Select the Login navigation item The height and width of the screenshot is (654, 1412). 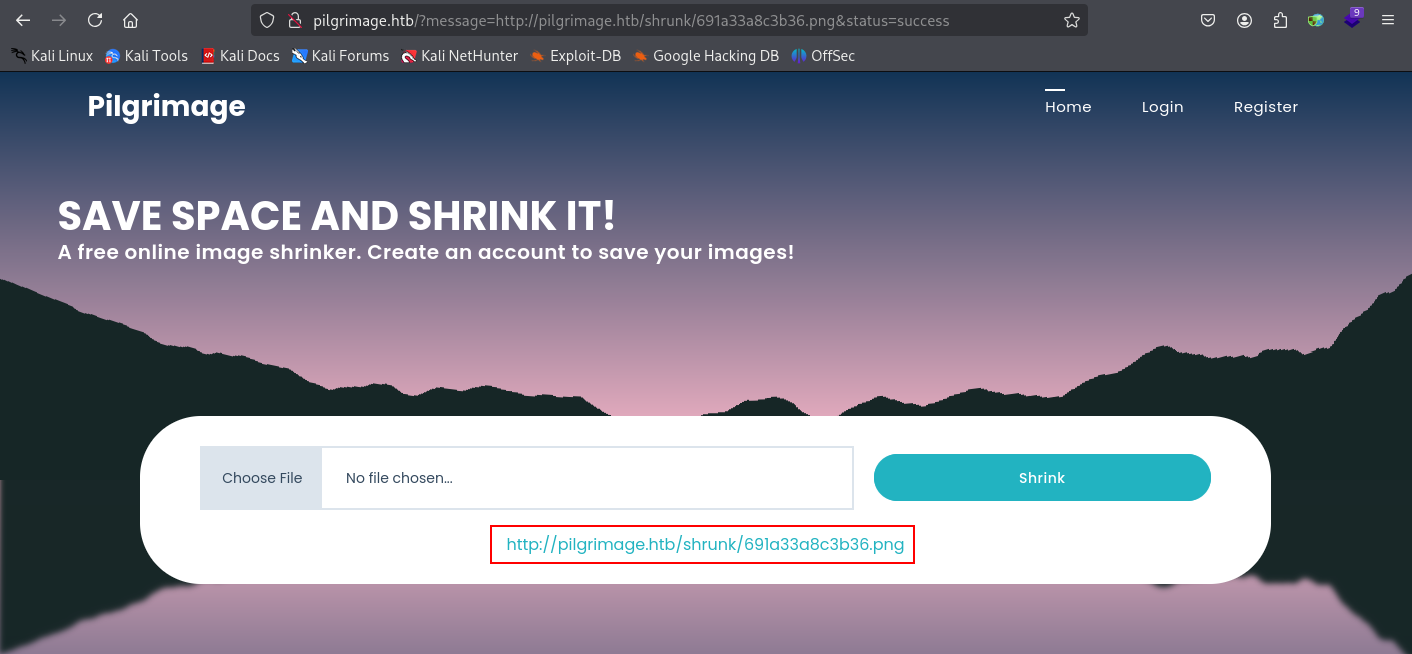[x=1162, y=107]
